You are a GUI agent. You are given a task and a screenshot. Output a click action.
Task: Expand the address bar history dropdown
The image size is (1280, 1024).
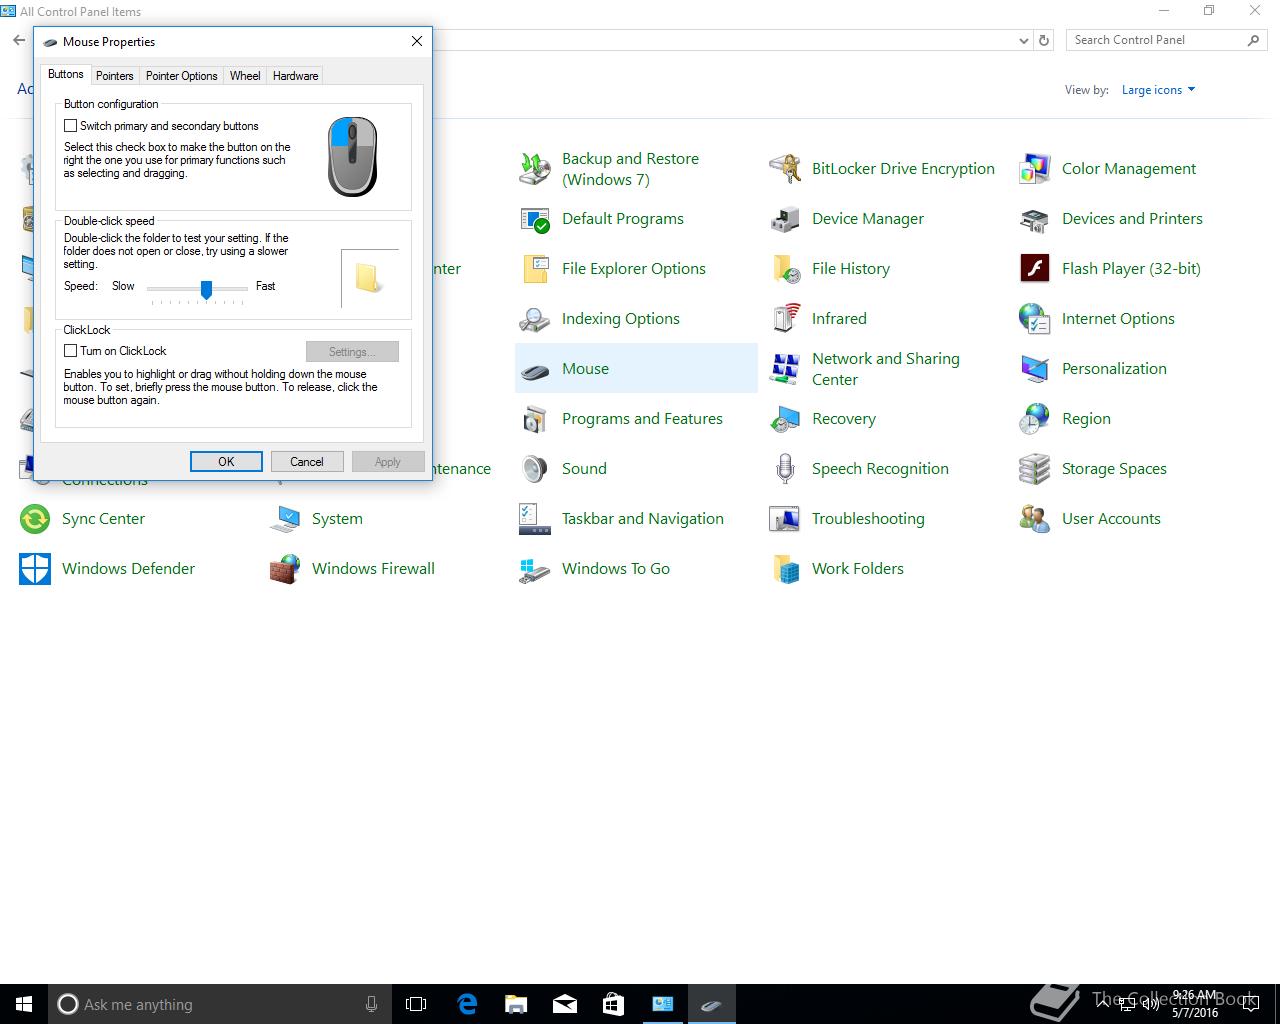tap(1023, 41)
